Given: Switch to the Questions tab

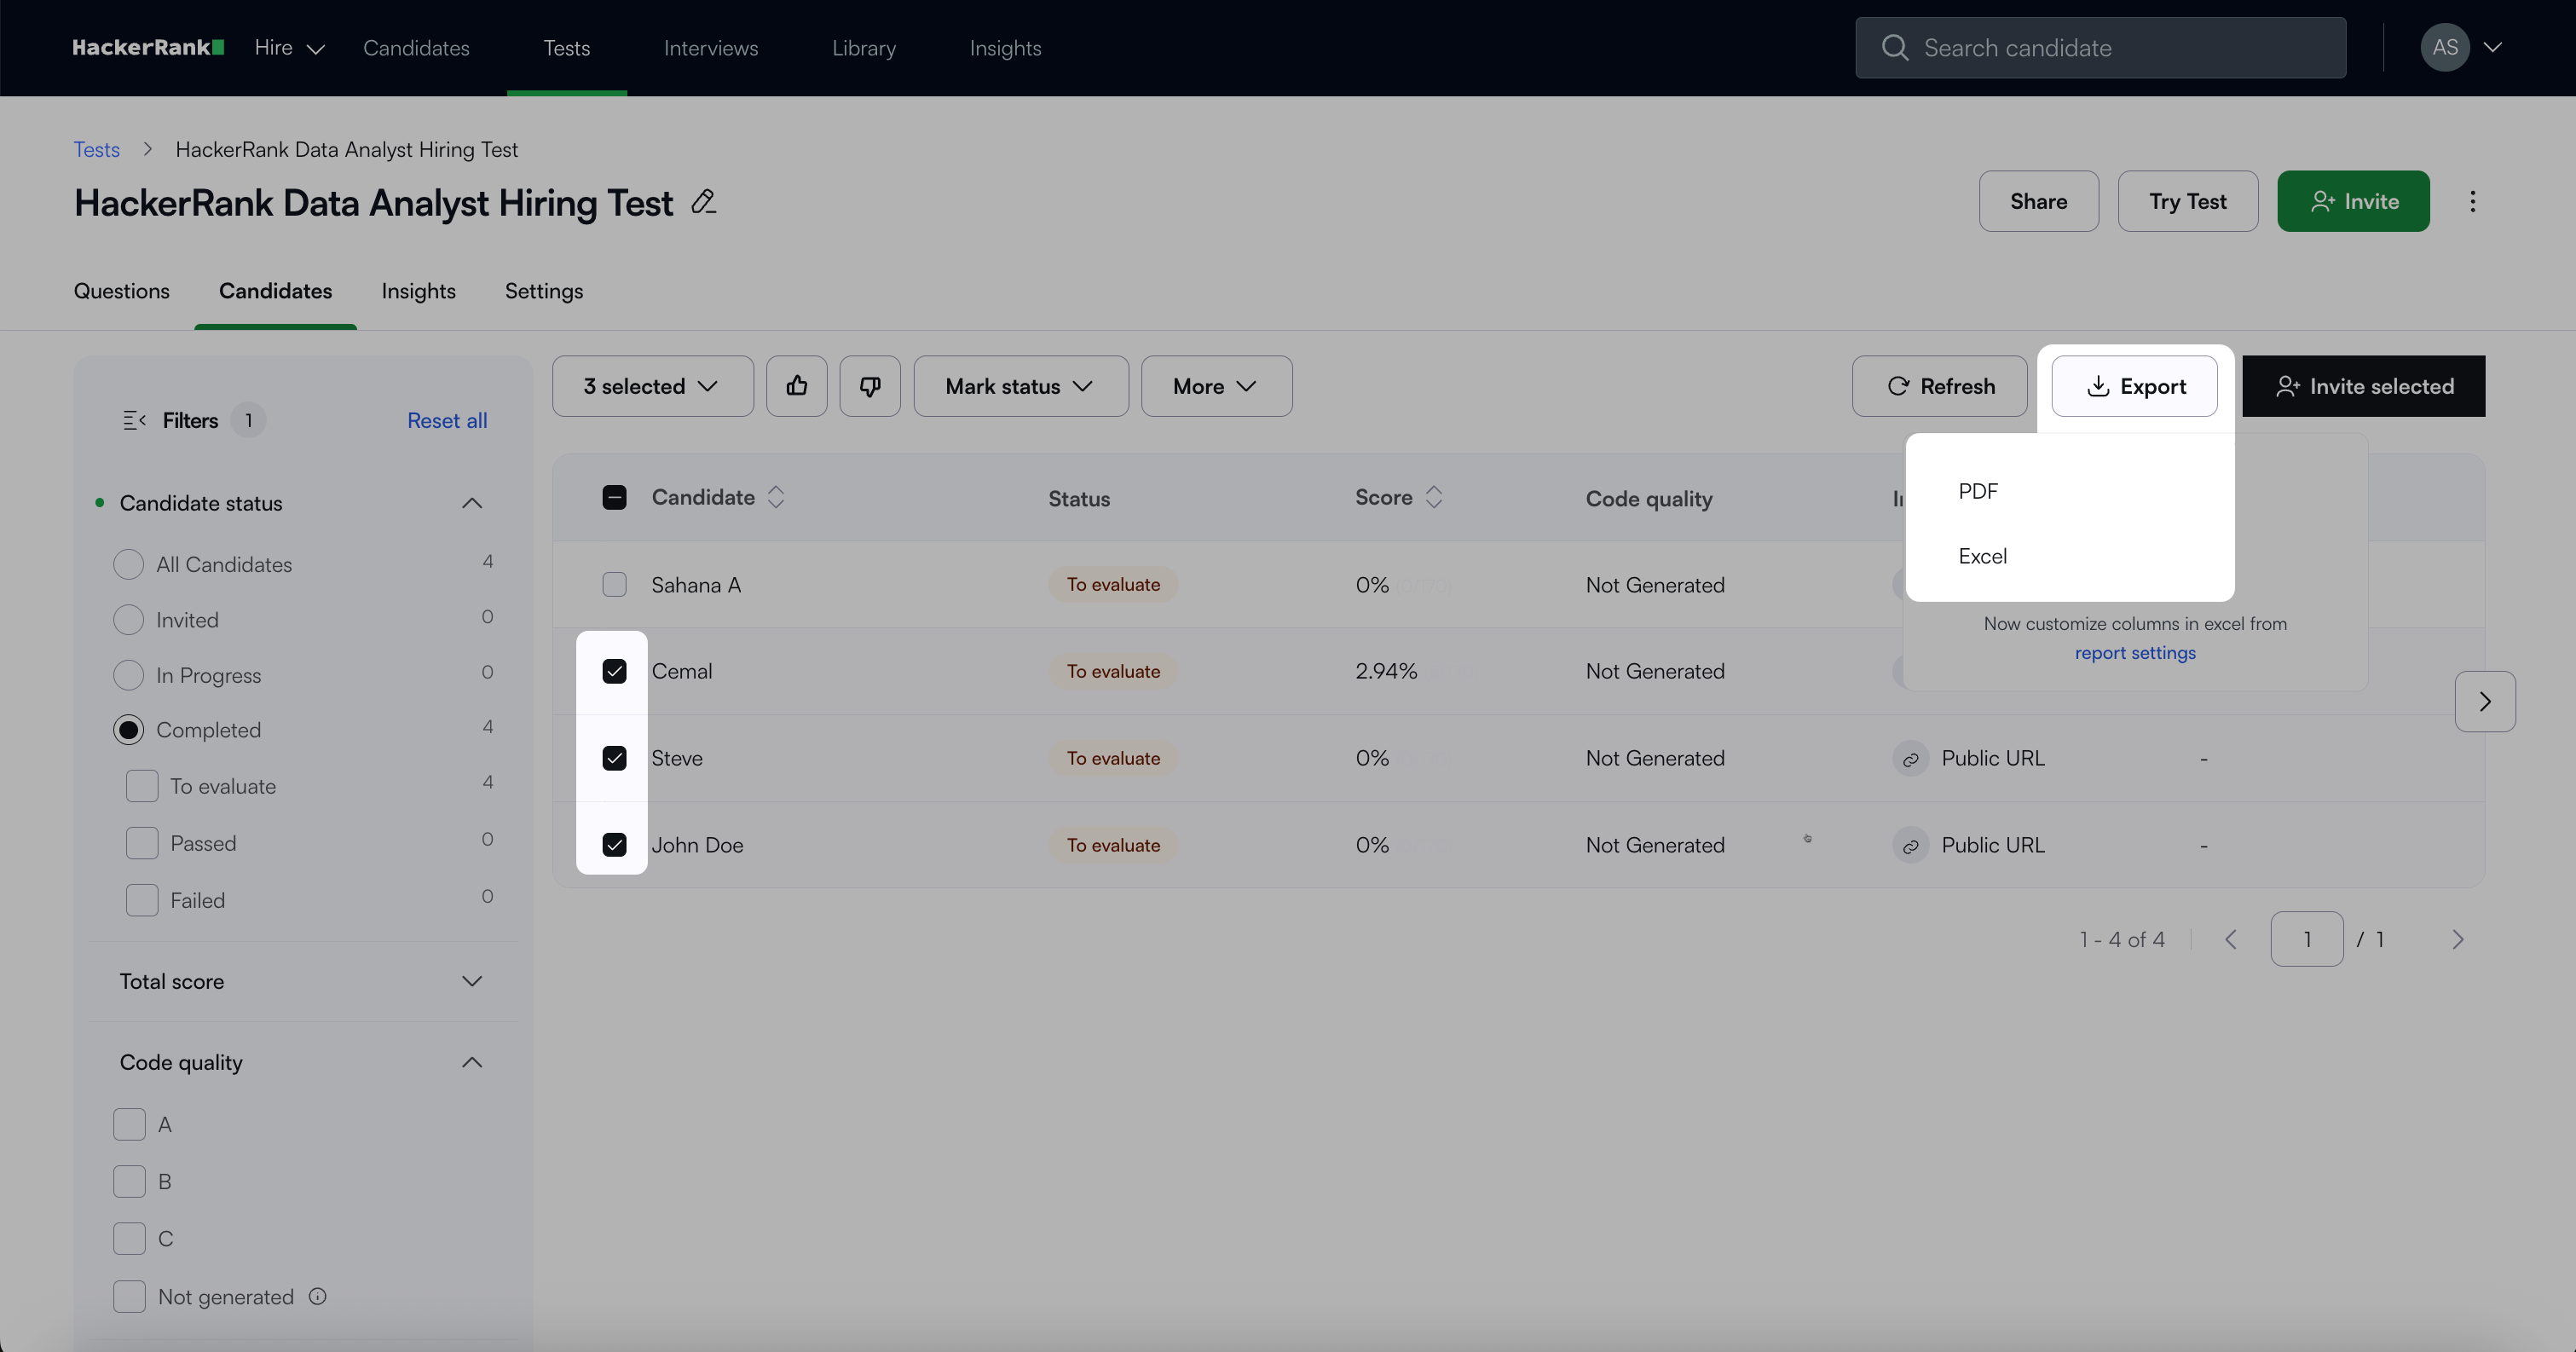Looking at the screenshot, I should pyautogui.click(x=122, y=291).
